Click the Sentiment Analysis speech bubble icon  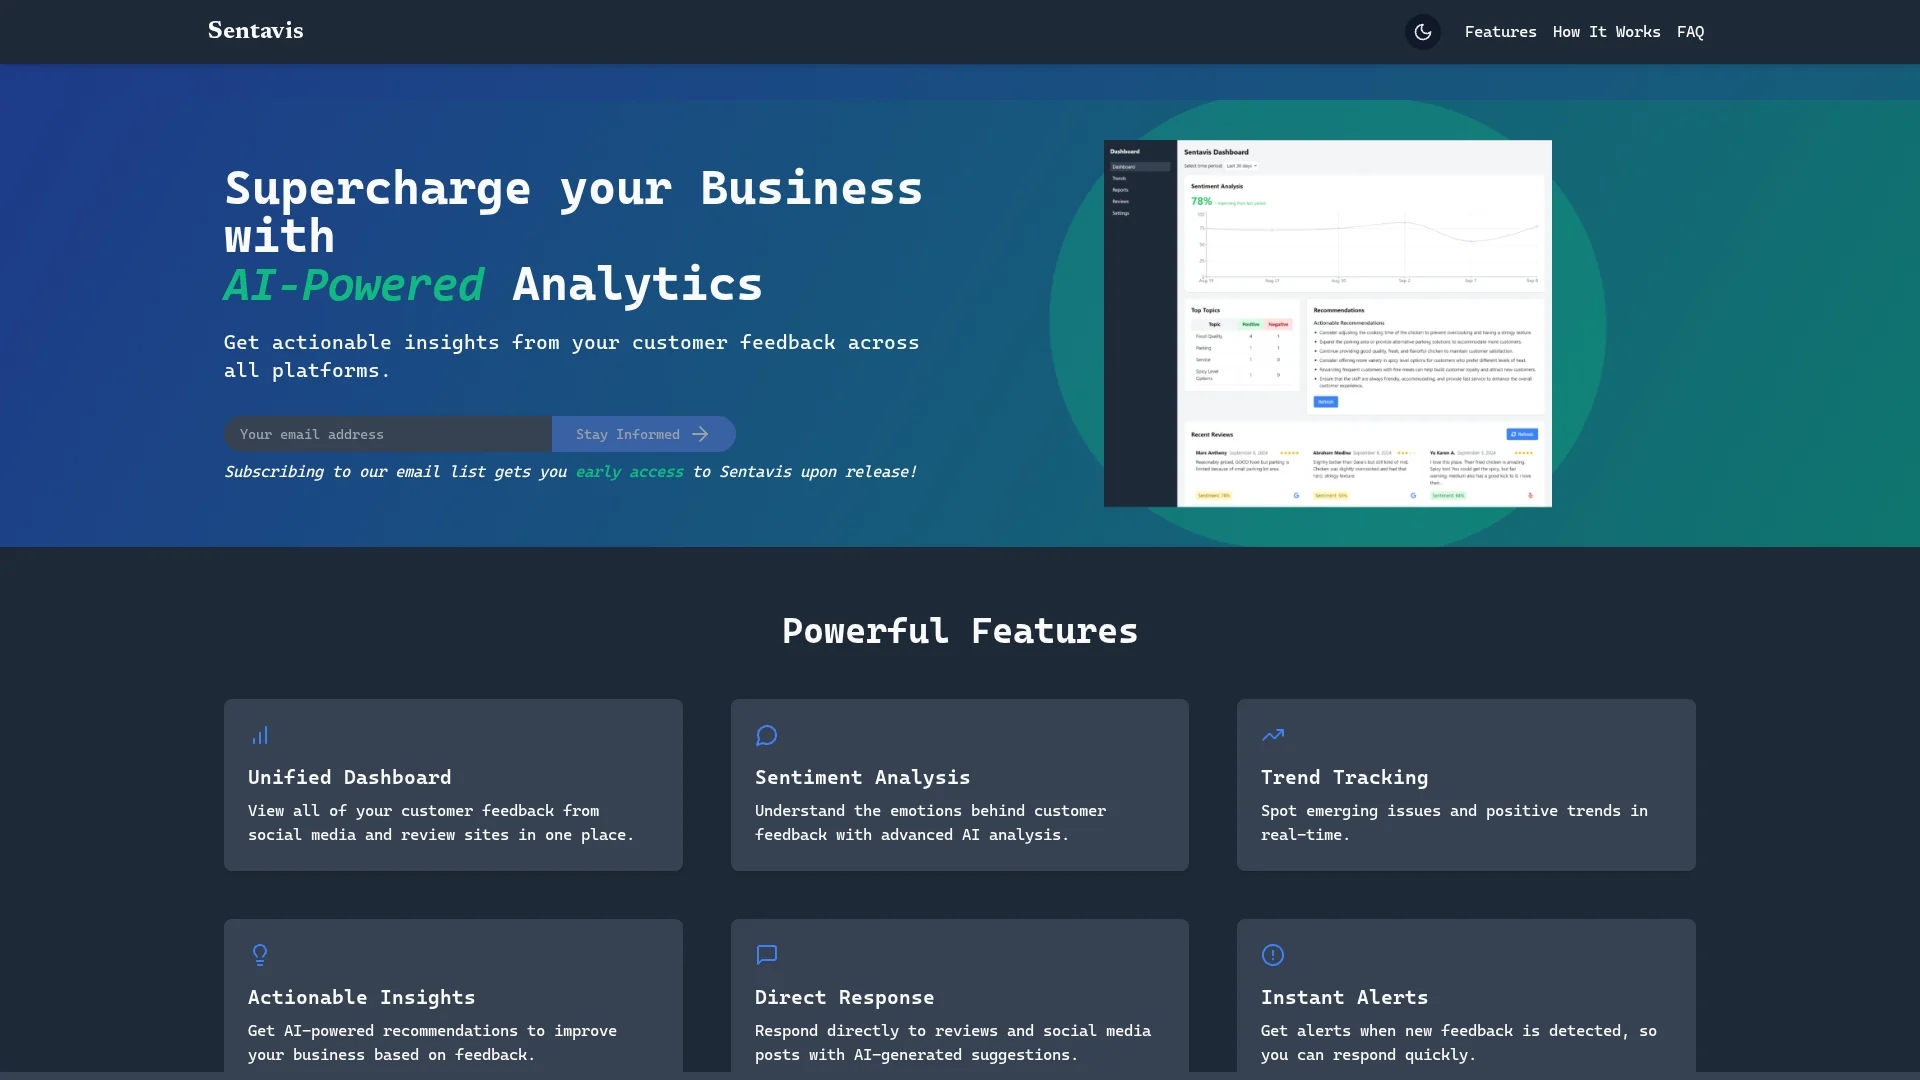(767, 736)
